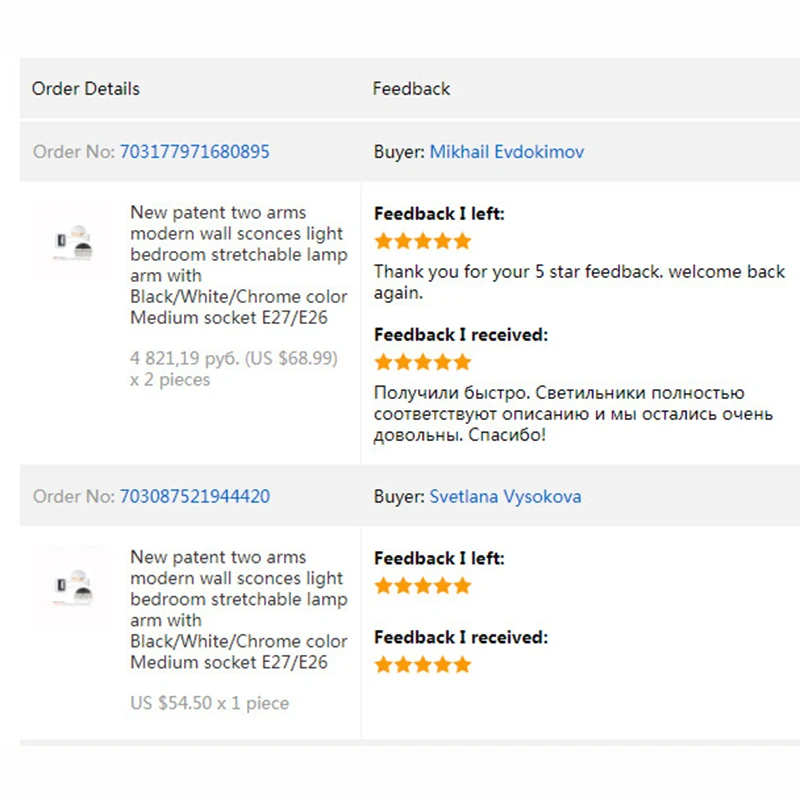
Task: Open first order's product title text
Action: [x=238, y=265]
